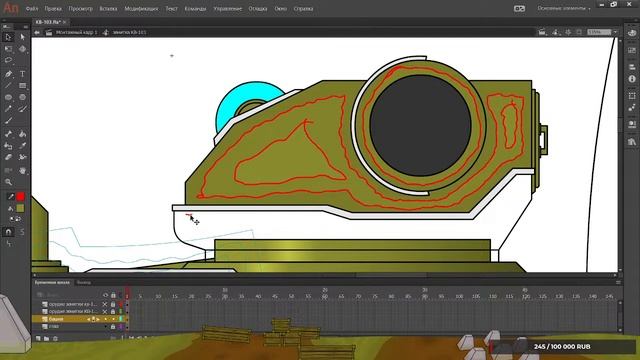Open the Edit Symbols dropdown
The width and height of the screenshot is (640, 360).
556,32
